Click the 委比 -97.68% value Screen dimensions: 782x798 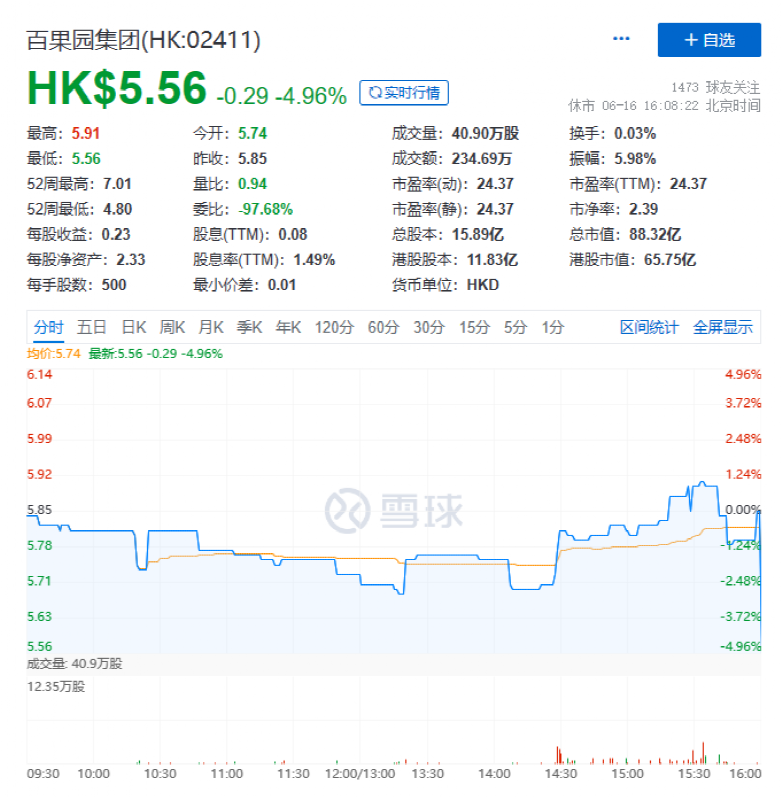point(266,209)
